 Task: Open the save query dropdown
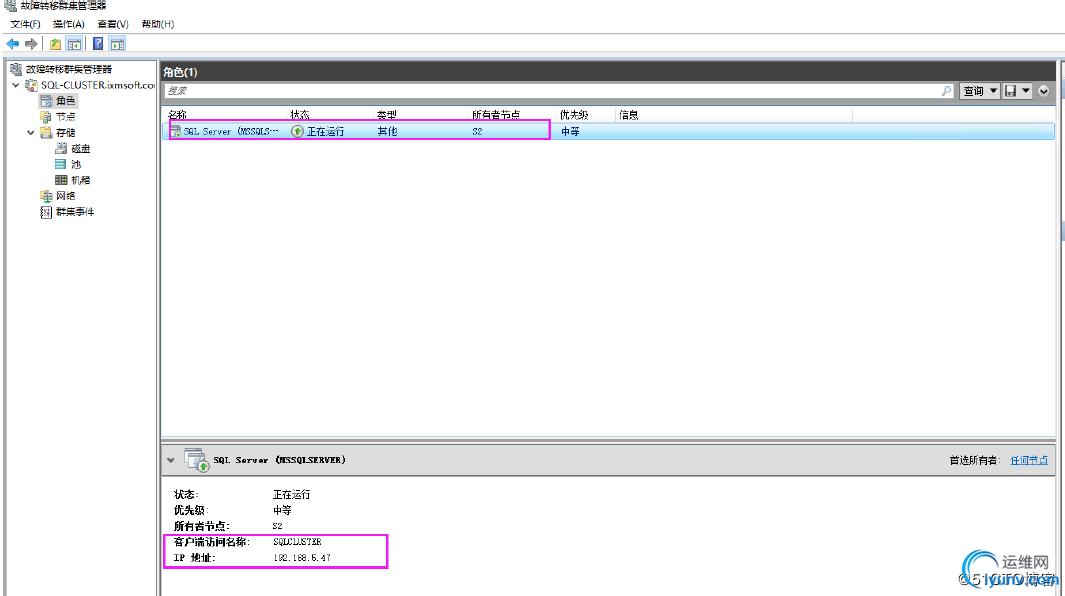click(x=1017, y=91)
